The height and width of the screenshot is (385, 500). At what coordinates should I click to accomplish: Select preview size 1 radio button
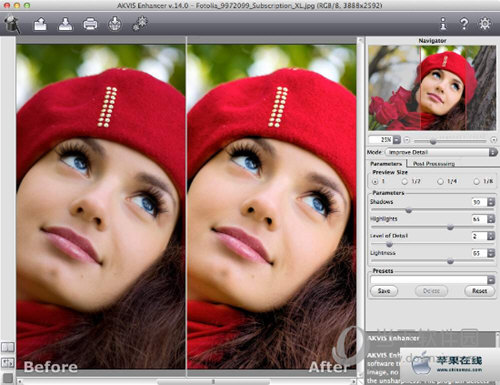point(375,181)
